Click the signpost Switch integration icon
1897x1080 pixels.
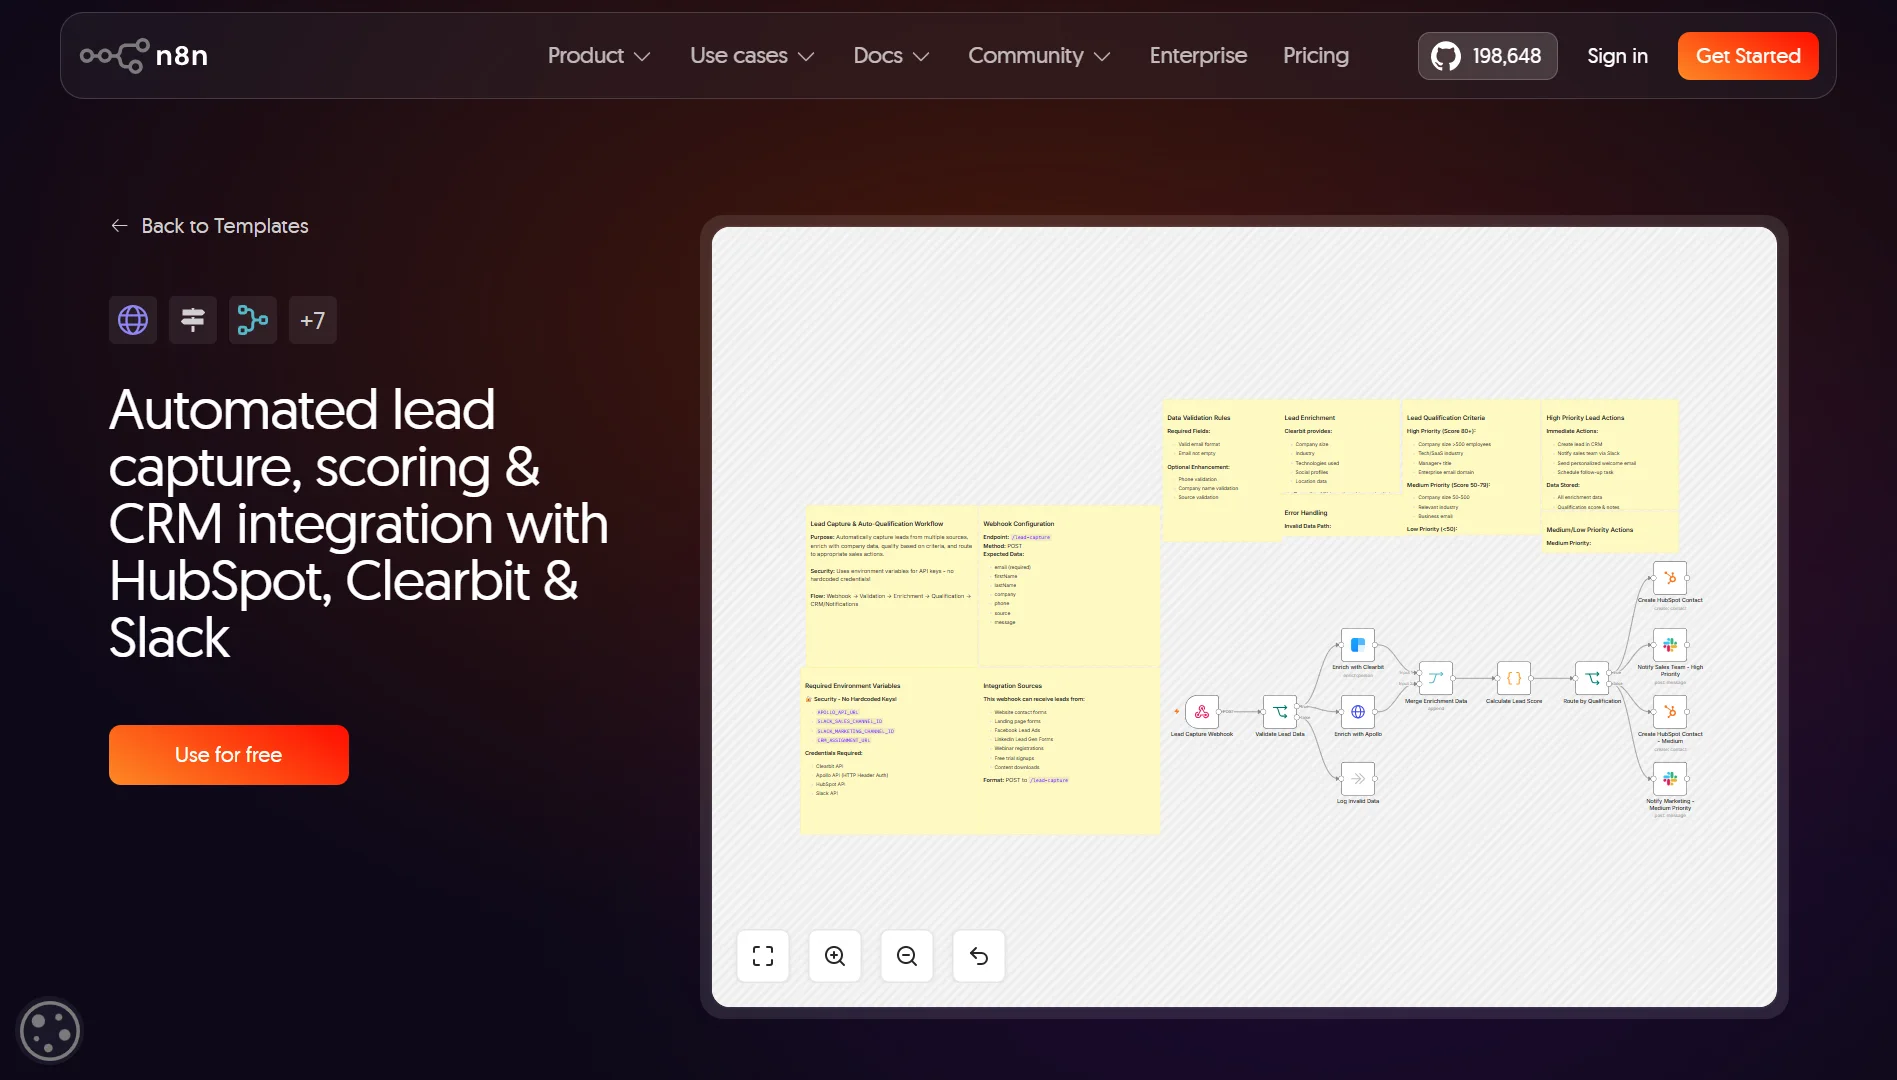pos(193,320)
